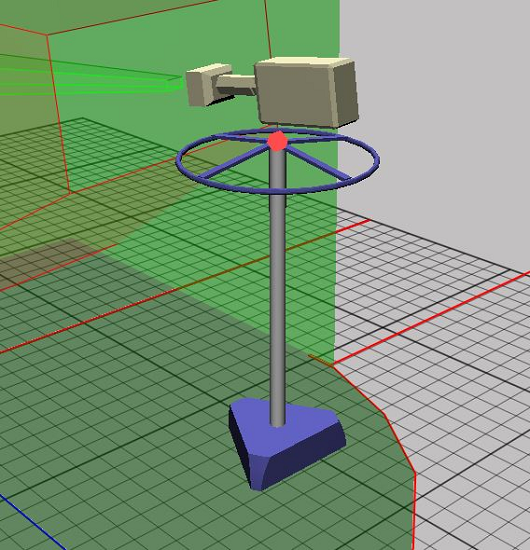Select the large beige camera body box

306,92
